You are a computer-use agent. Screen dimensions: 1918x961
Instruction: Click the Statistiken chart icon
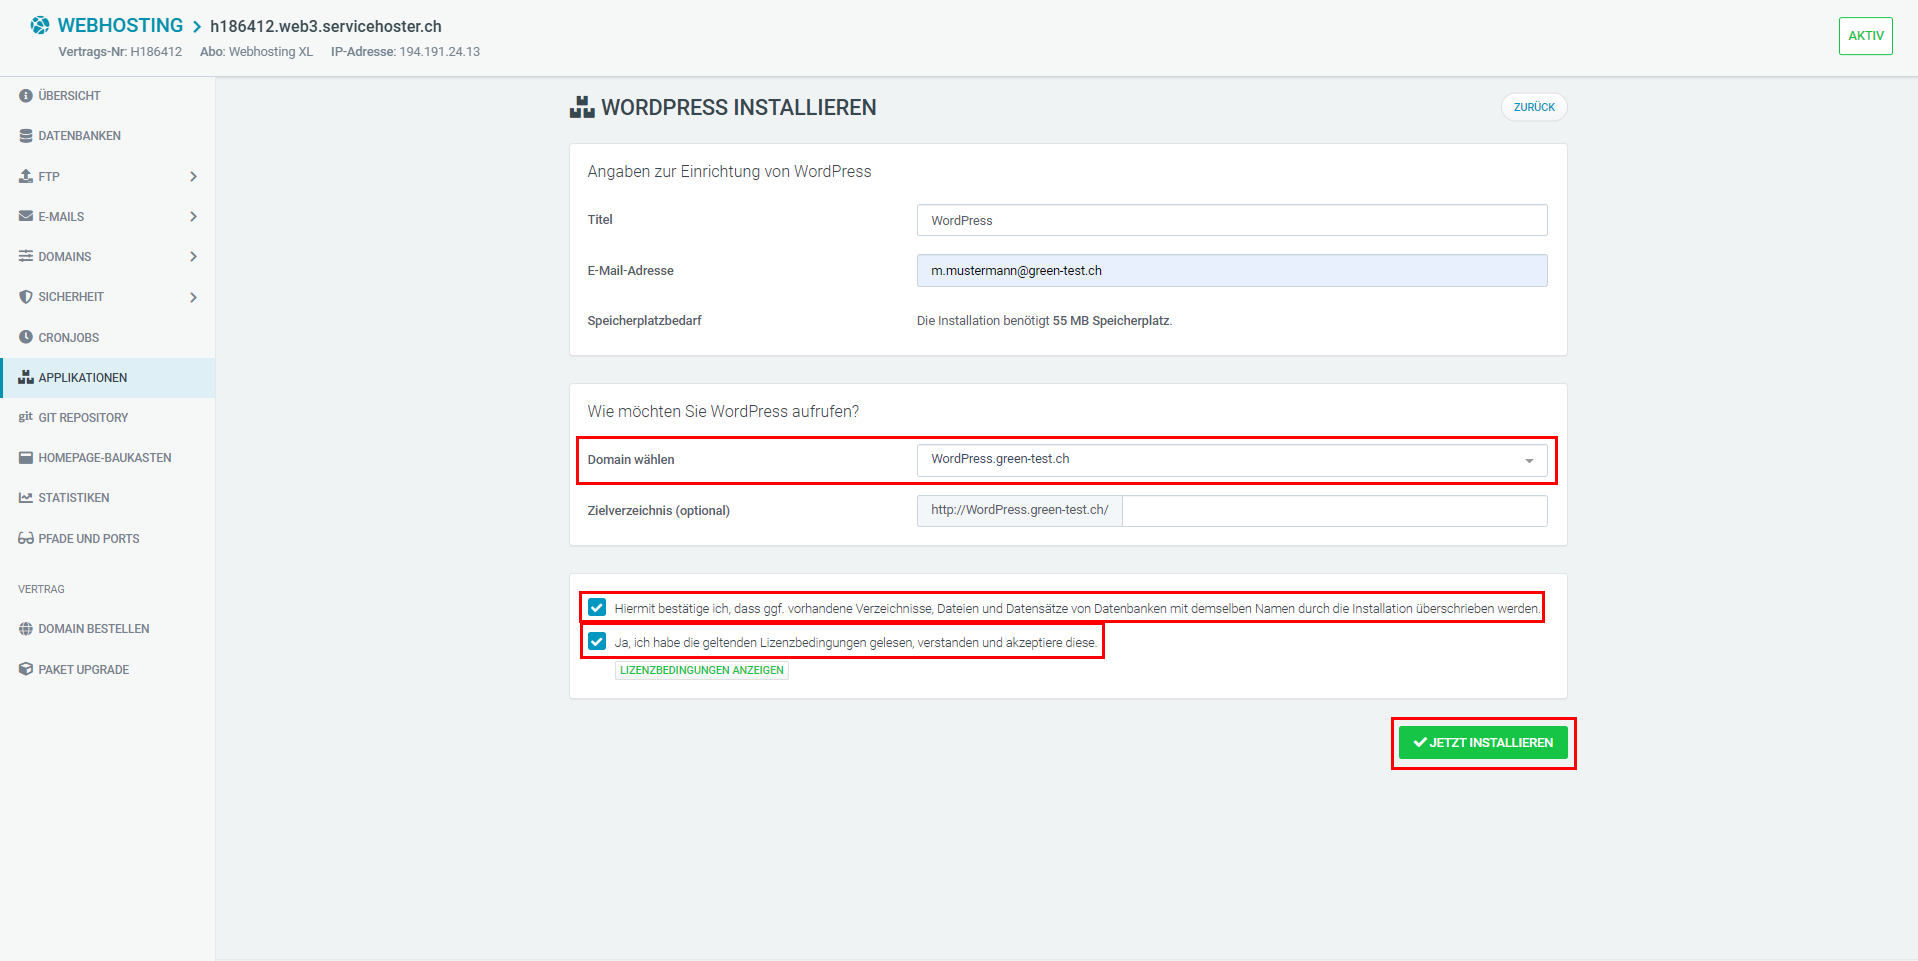click(x=26, y=498)
